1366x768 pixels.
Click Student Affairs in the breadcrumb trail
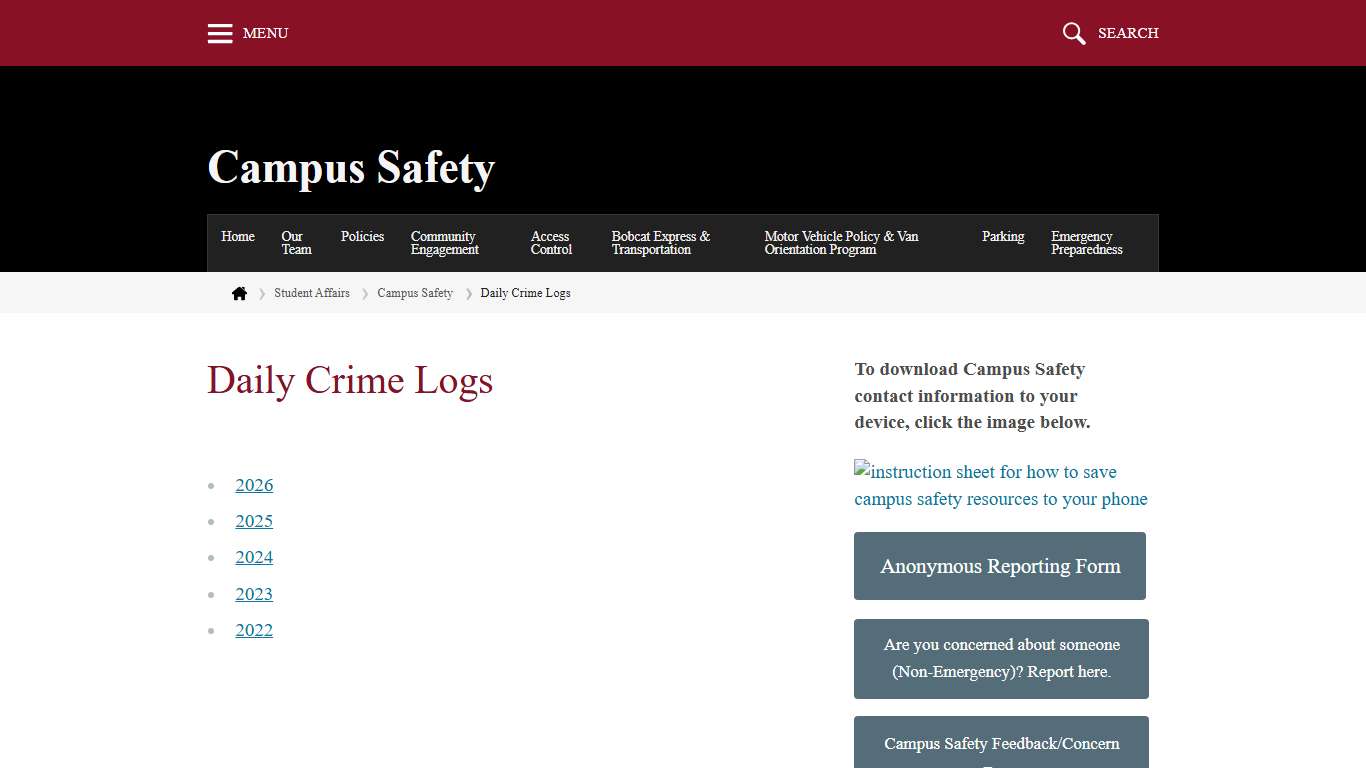(312, 292)
